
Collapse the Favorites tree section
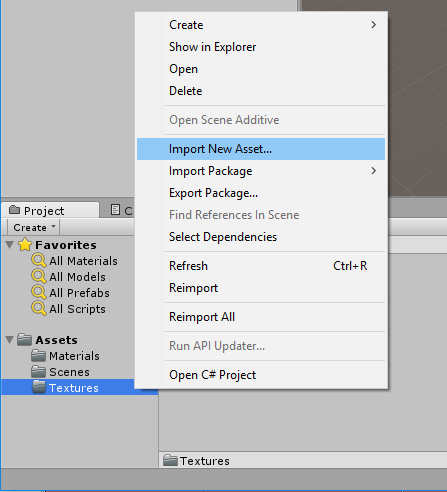click(x=10, y=245)
